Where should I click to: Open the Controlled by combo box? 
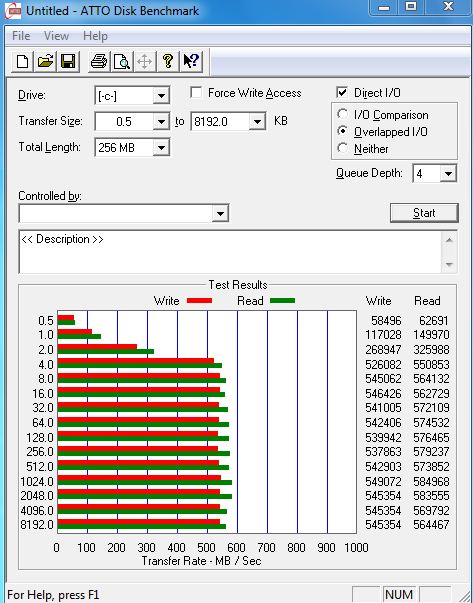click(124, 213)
